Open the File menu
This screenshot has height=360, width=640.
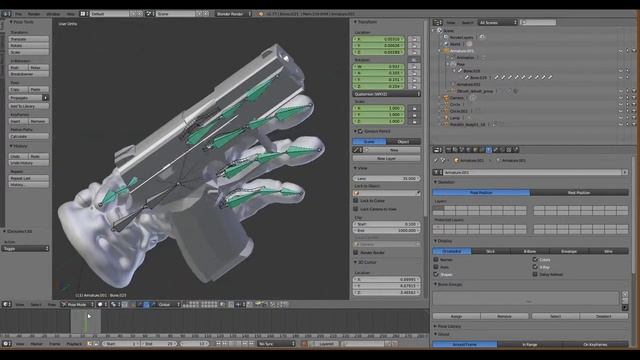point(18,14)
